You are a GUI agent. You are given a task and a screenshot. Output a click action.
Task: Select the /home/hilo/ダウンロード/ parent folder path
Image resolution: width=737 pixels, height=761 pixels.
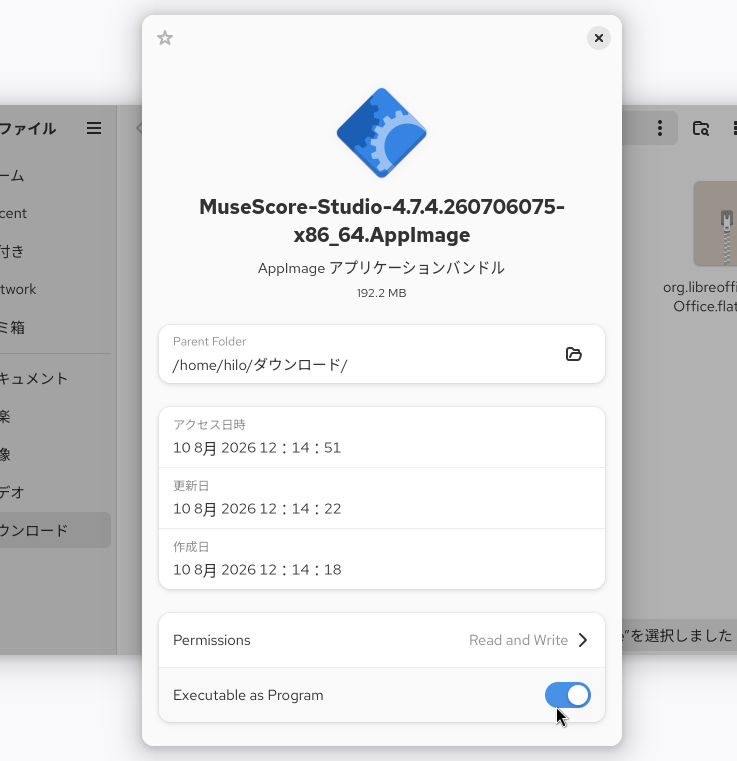click(x=260, y=365)
